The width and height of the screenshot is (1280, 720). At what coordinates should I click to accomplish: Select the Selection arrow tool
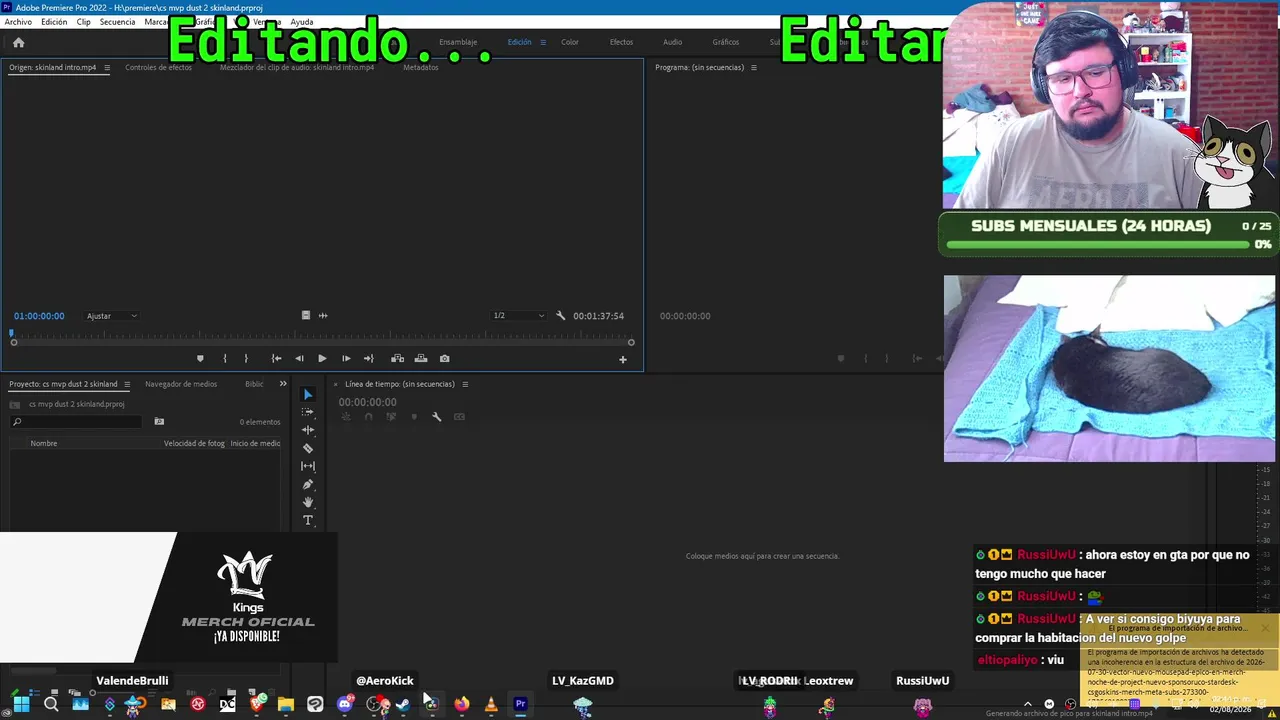(308, 394)
